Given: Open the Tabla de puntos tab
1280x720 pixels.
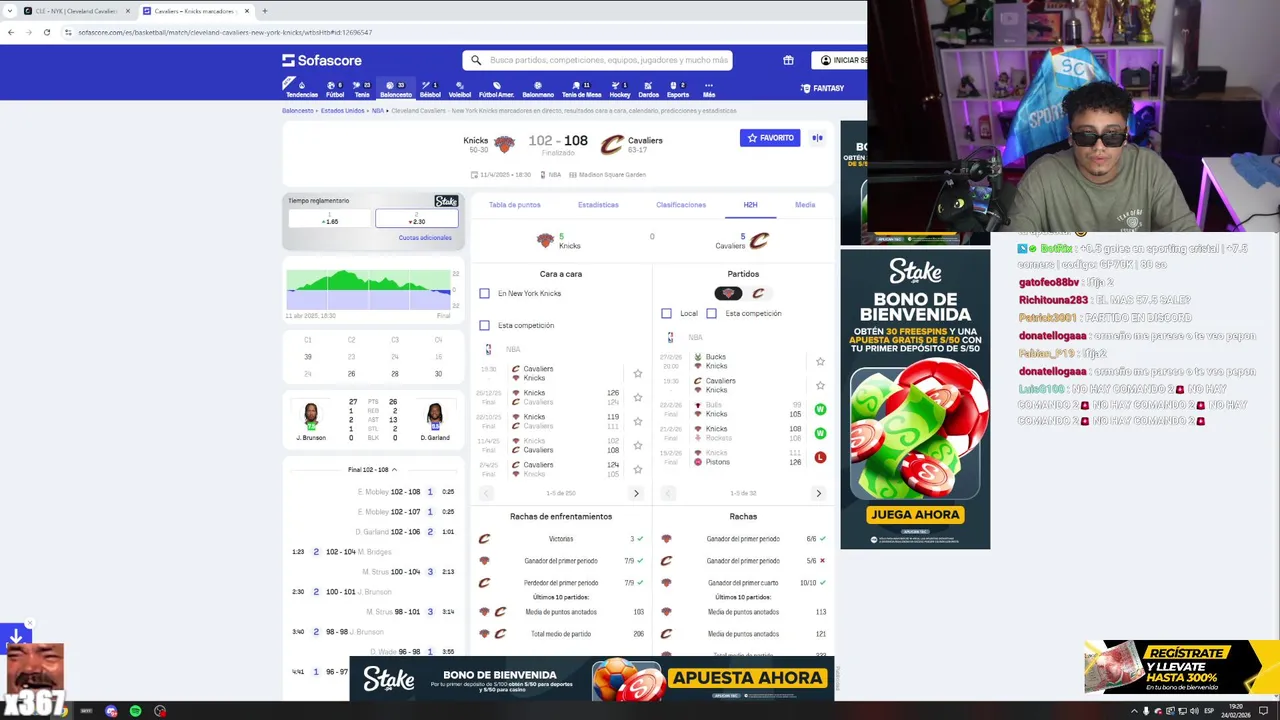Looking at the screenshot, I should point(515,204).
